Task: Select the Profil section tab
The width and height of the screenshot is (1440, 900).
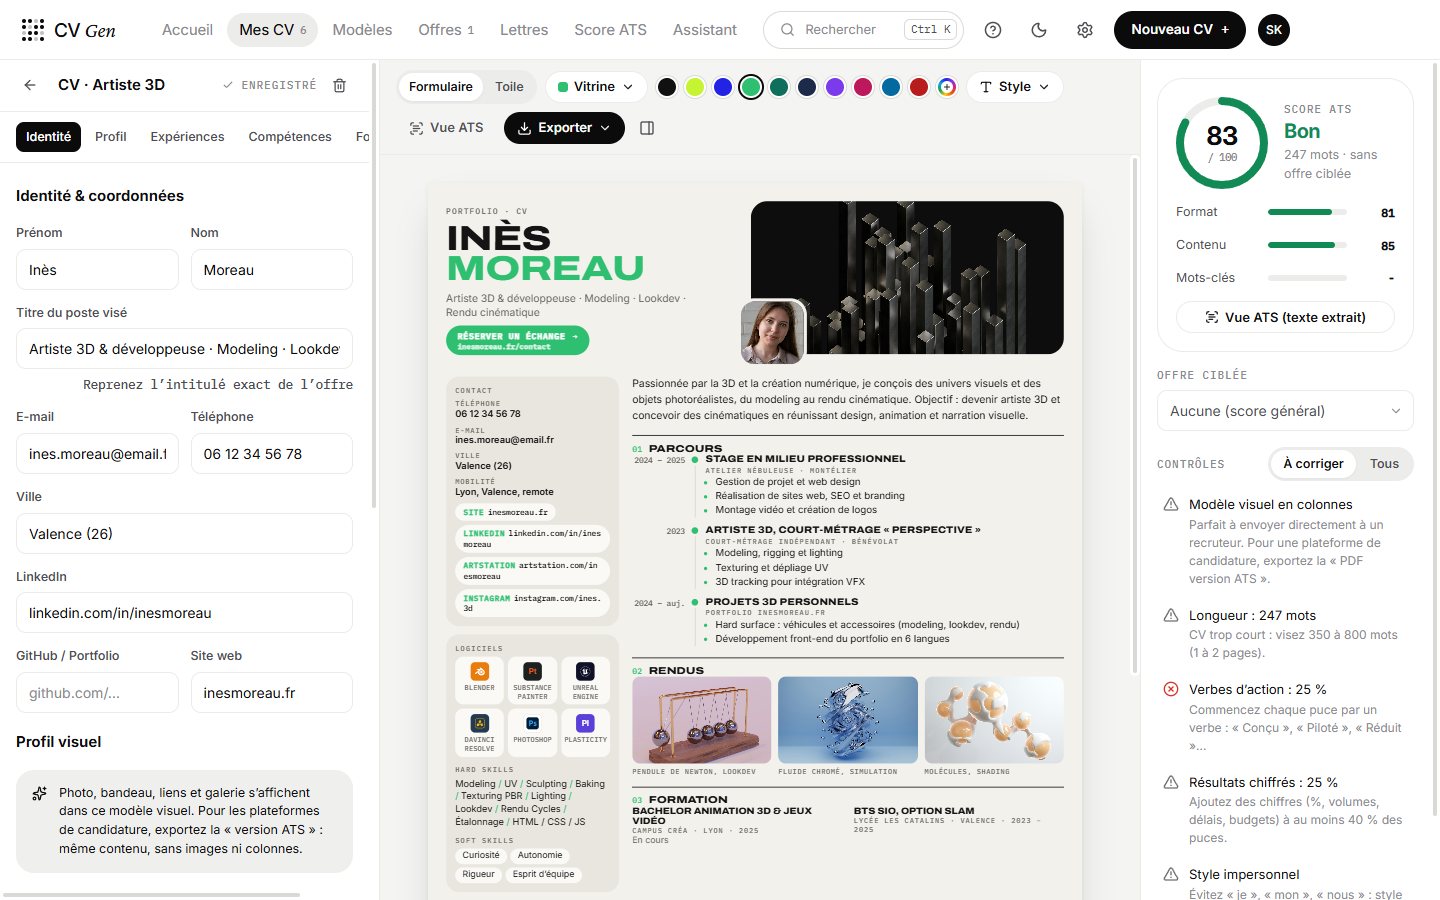Action: pos(111,137)
